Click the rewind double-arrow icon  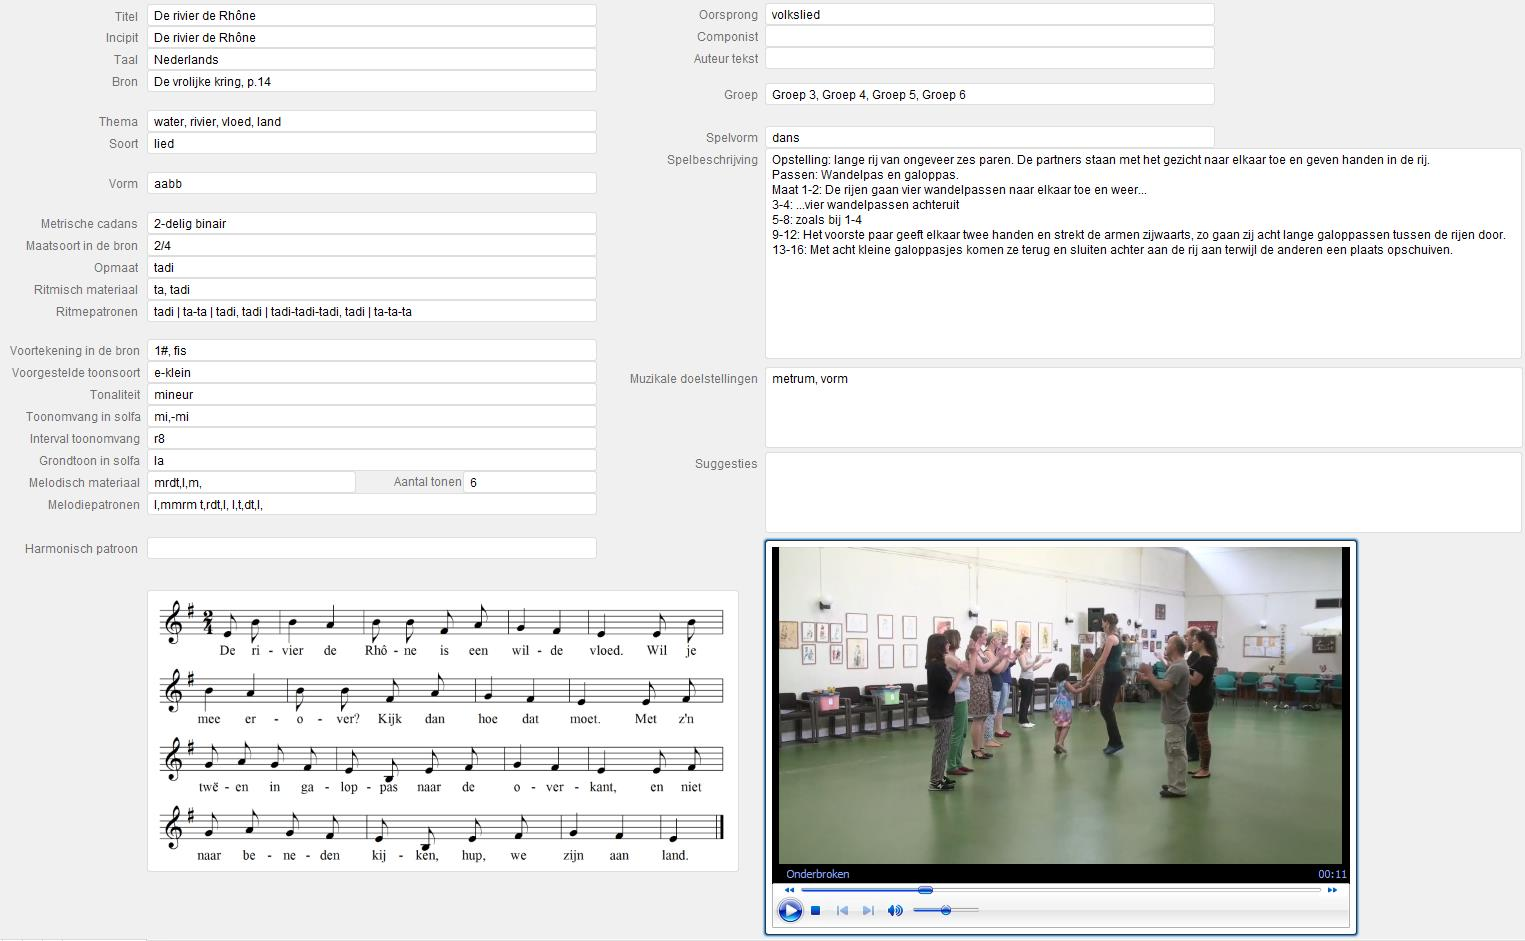click(789, 890)
